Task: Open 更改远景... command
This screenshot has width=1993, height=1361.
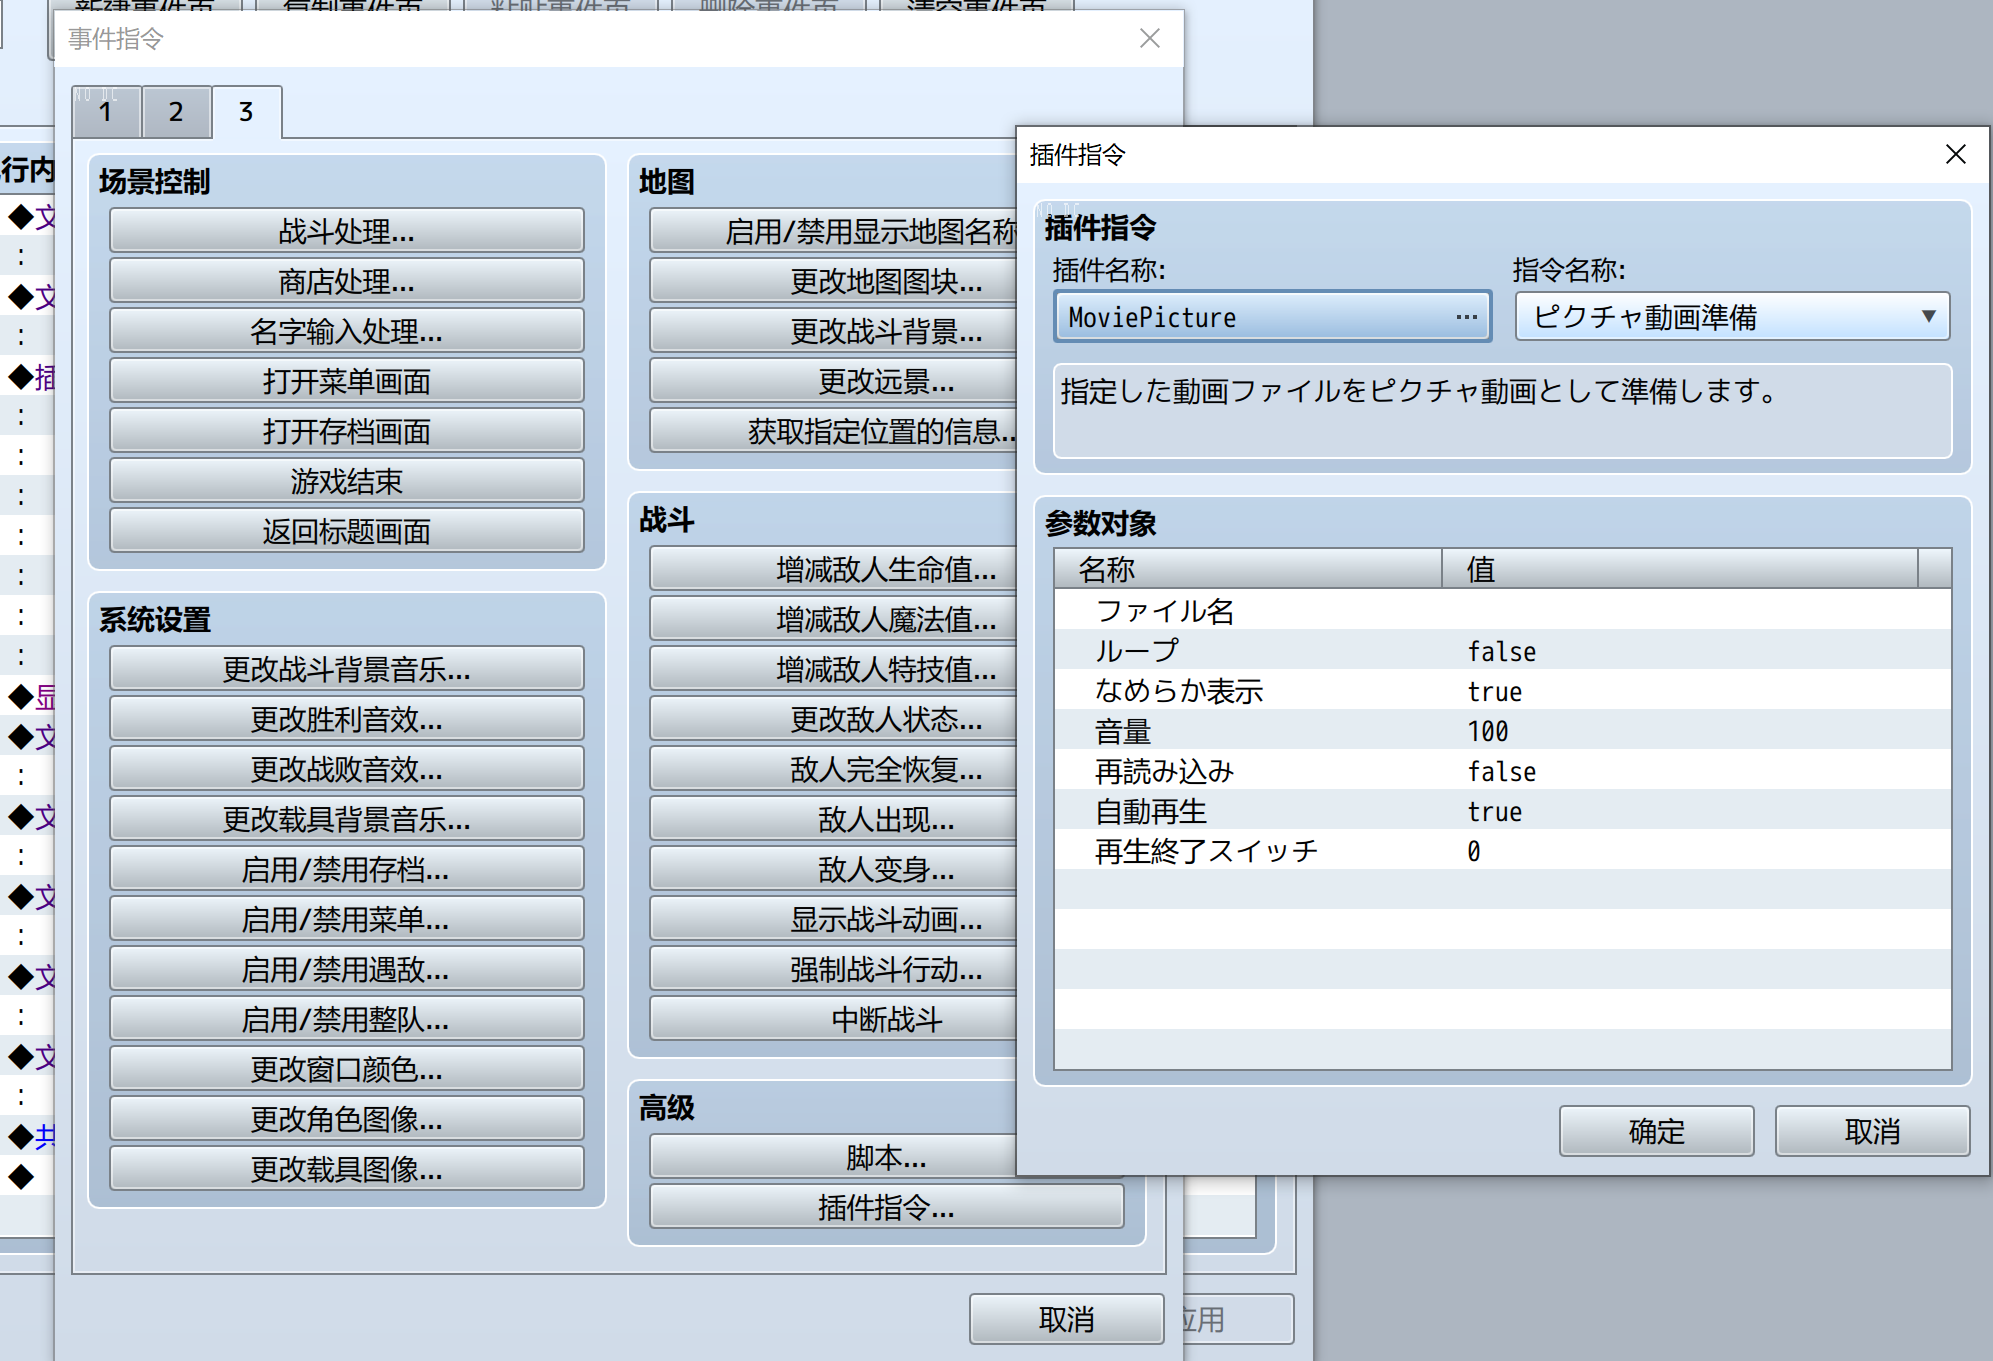Action: (833, 381)
